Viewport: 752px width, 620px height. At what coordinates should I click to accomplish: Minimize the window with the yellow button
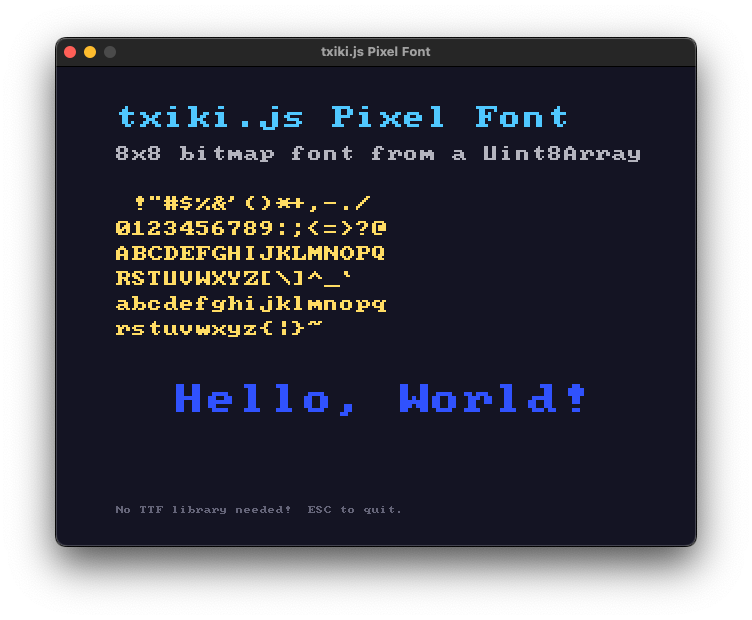tap(90, 52)
